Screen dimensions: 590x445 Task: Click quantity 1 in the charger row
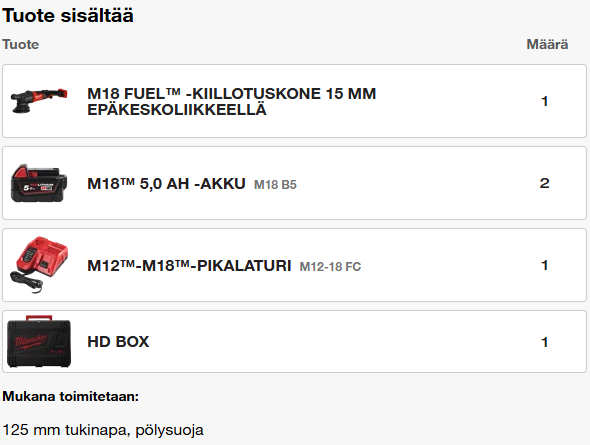(x=544, y=265)
